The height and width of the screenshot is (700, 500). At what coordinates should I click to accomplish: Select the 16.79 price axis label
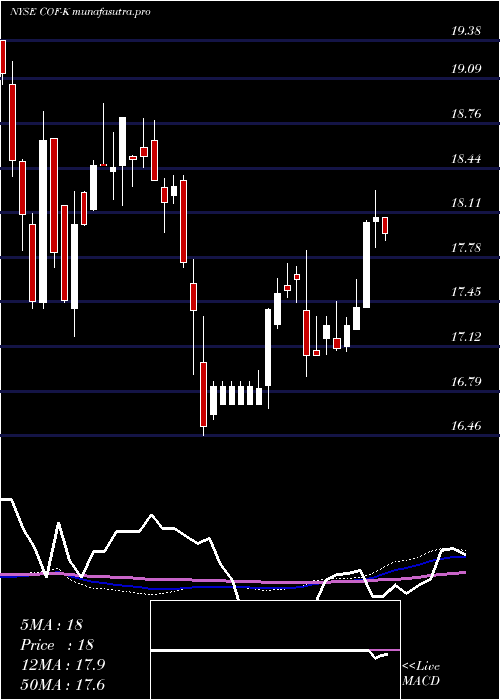coord(466,381)
